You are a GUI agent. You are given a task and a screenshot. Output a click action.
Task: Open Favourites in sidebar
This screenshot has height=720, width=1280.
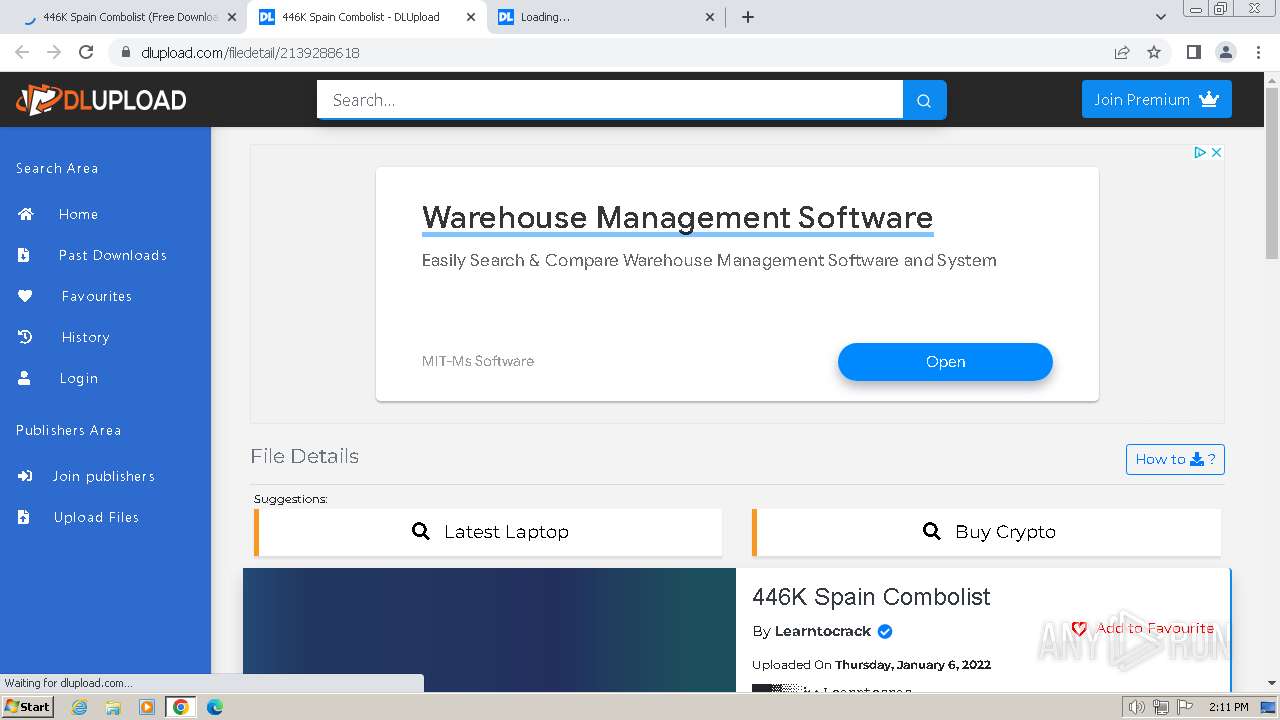[97, 296]
